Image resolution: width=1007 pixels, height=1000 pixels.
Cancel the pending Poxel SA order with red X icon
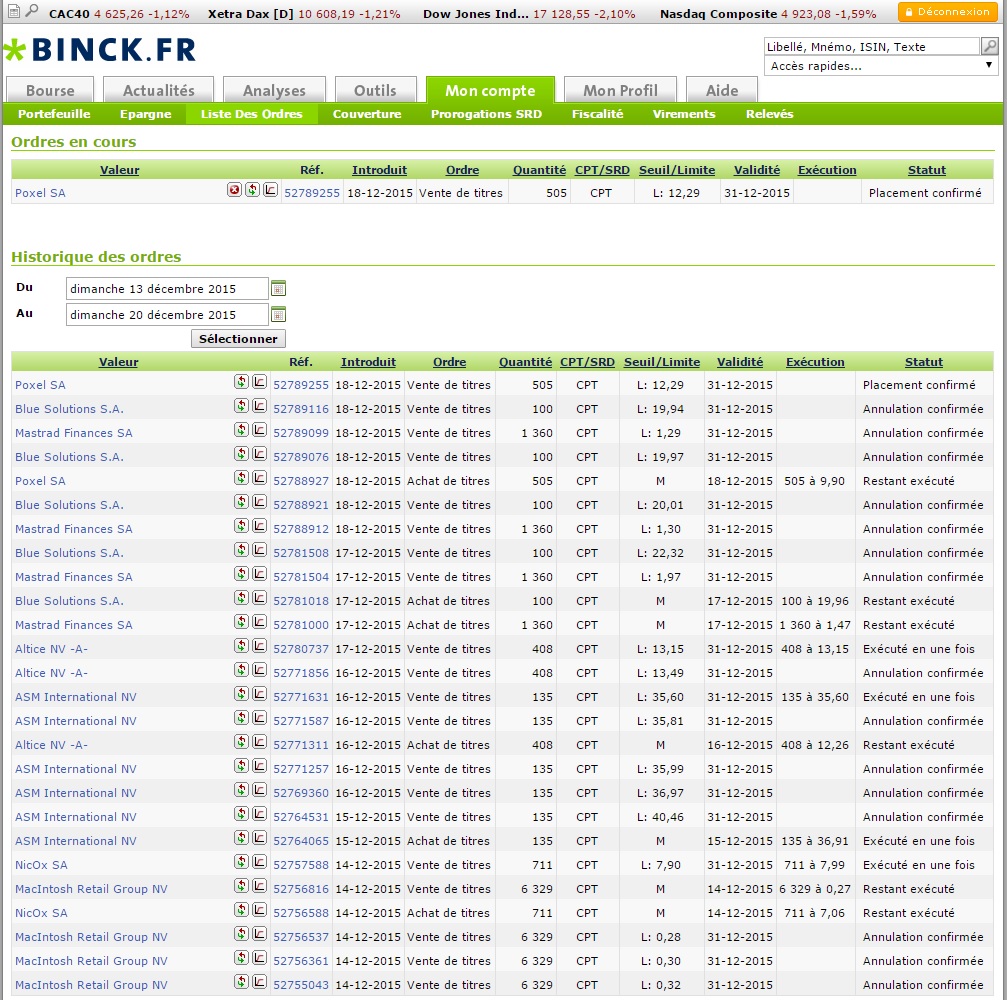tap(235, 190)
